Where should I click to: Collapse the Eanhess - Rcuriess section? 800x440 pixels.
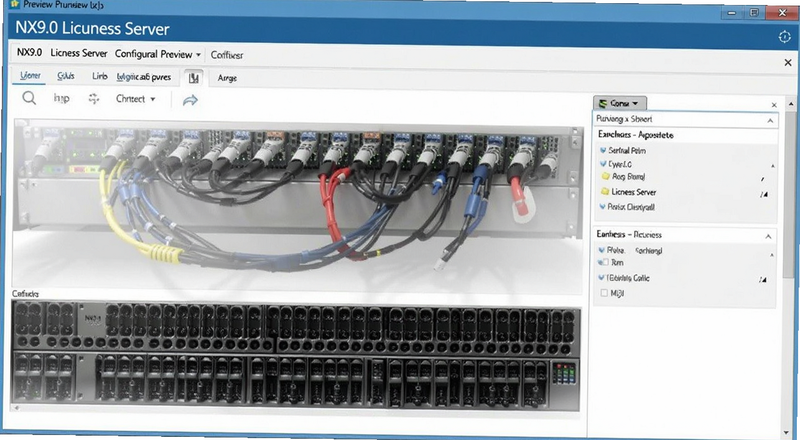tap(768, 236)
